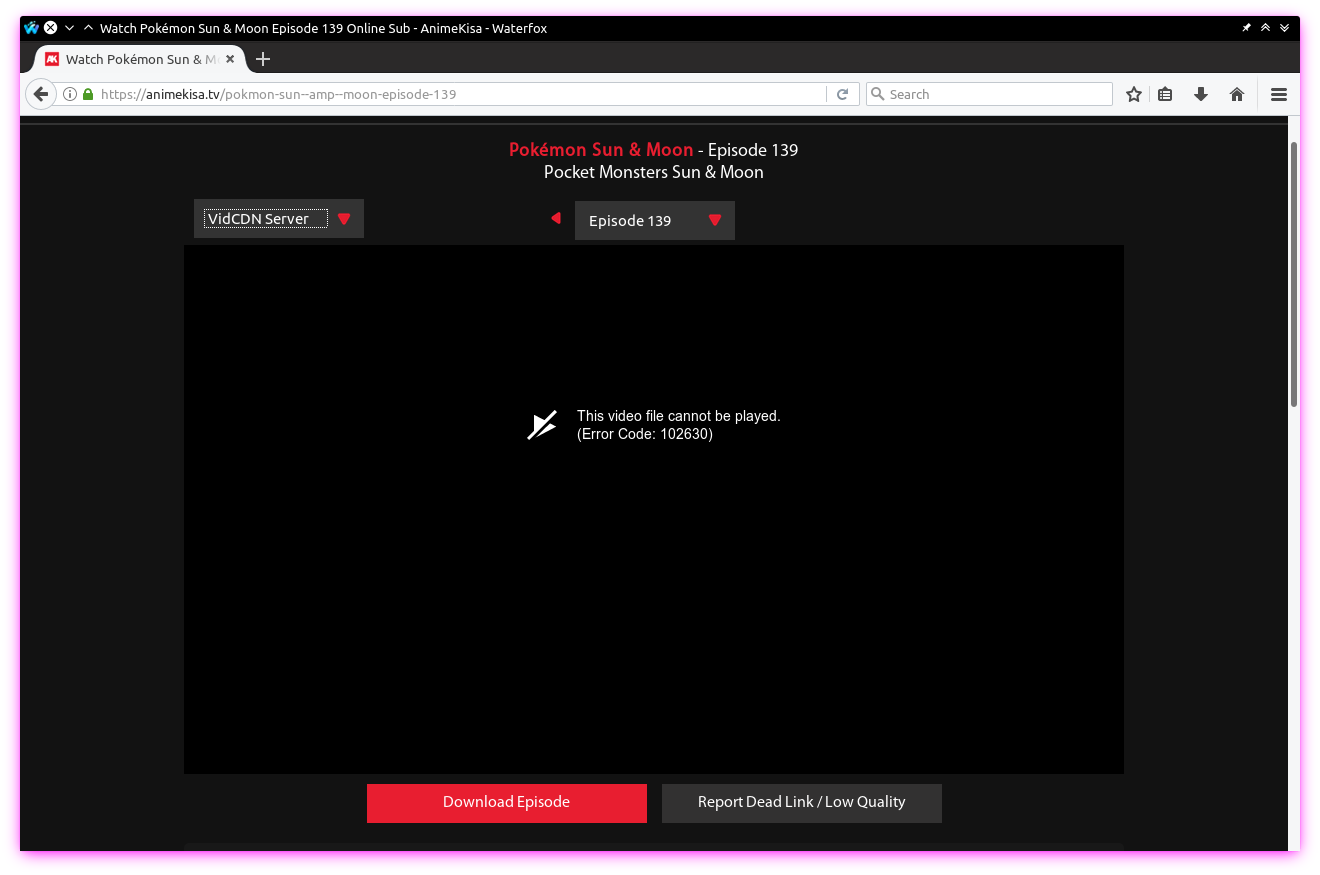Image resolution: width=1320 pixels, height=875 pixels.
Task: Show bookmarks list icon in toolbar
Action: (1165, 94)
